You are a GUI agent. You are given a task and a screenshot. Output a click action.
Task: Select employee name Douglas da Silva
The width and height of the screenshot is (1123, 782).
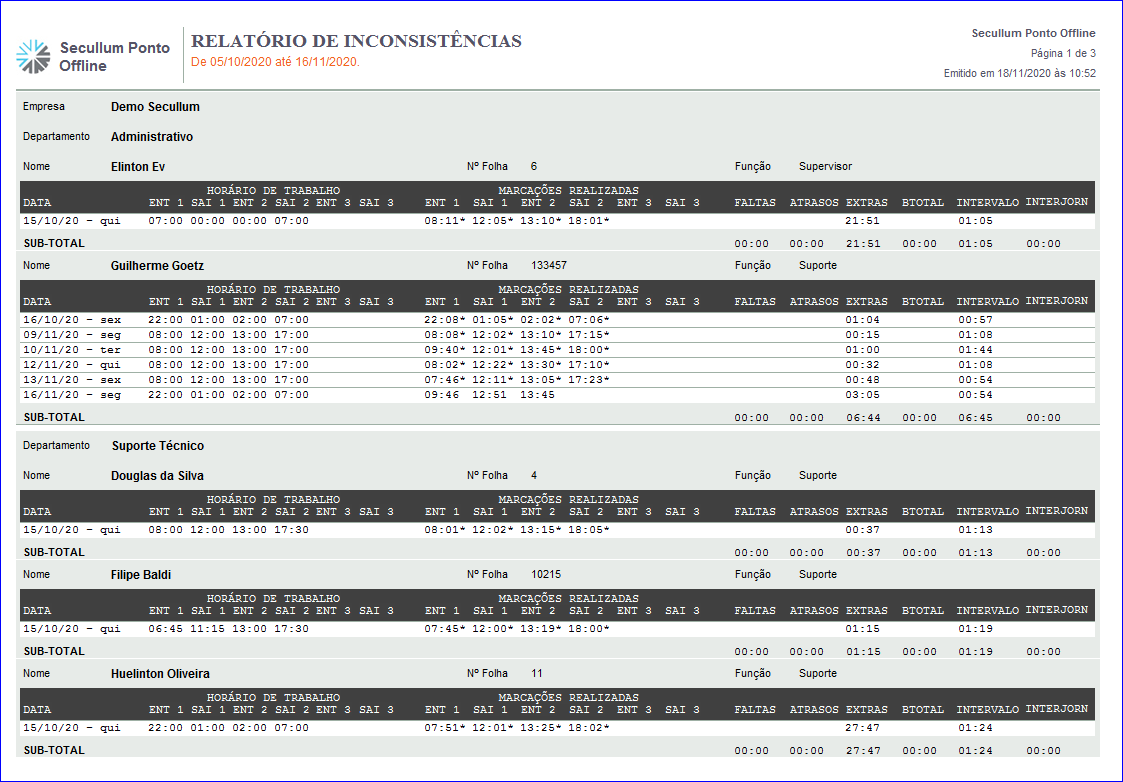tap(157, 476)
